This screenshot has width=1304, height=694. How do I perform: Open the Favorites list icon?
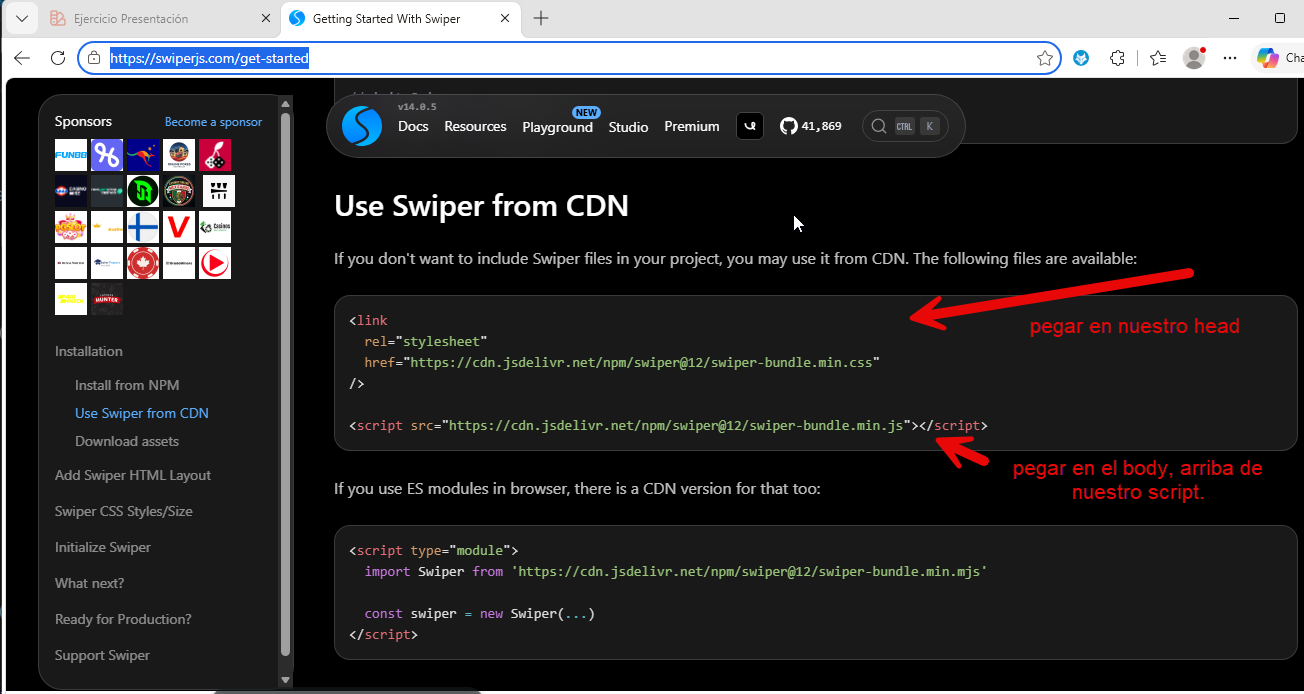pyautogui.click(x=1157, y=58)
